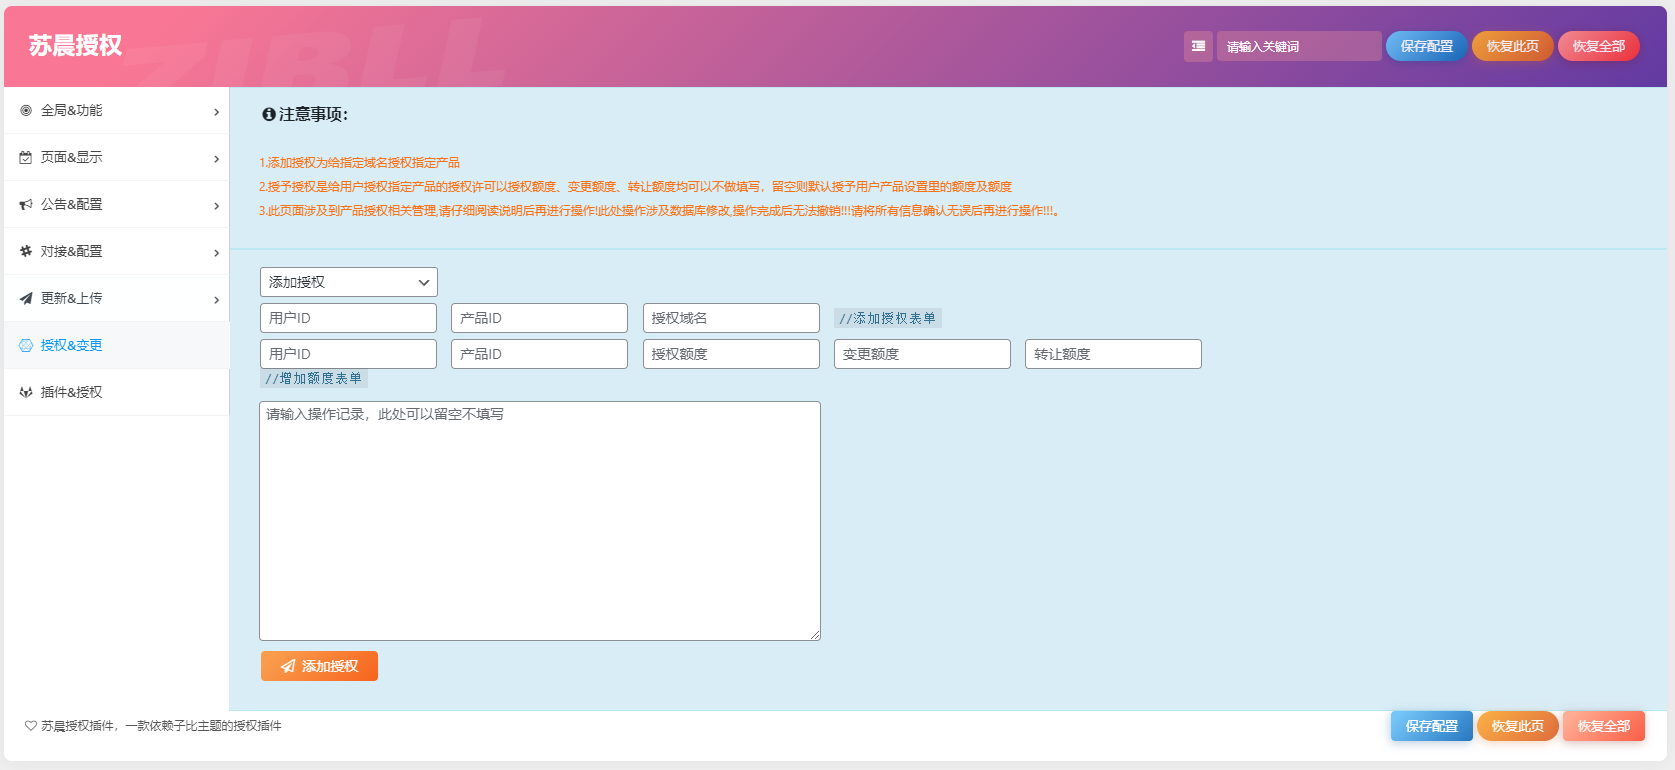
Task: Click the 注意事项 heading
Action: coord(313,114)
